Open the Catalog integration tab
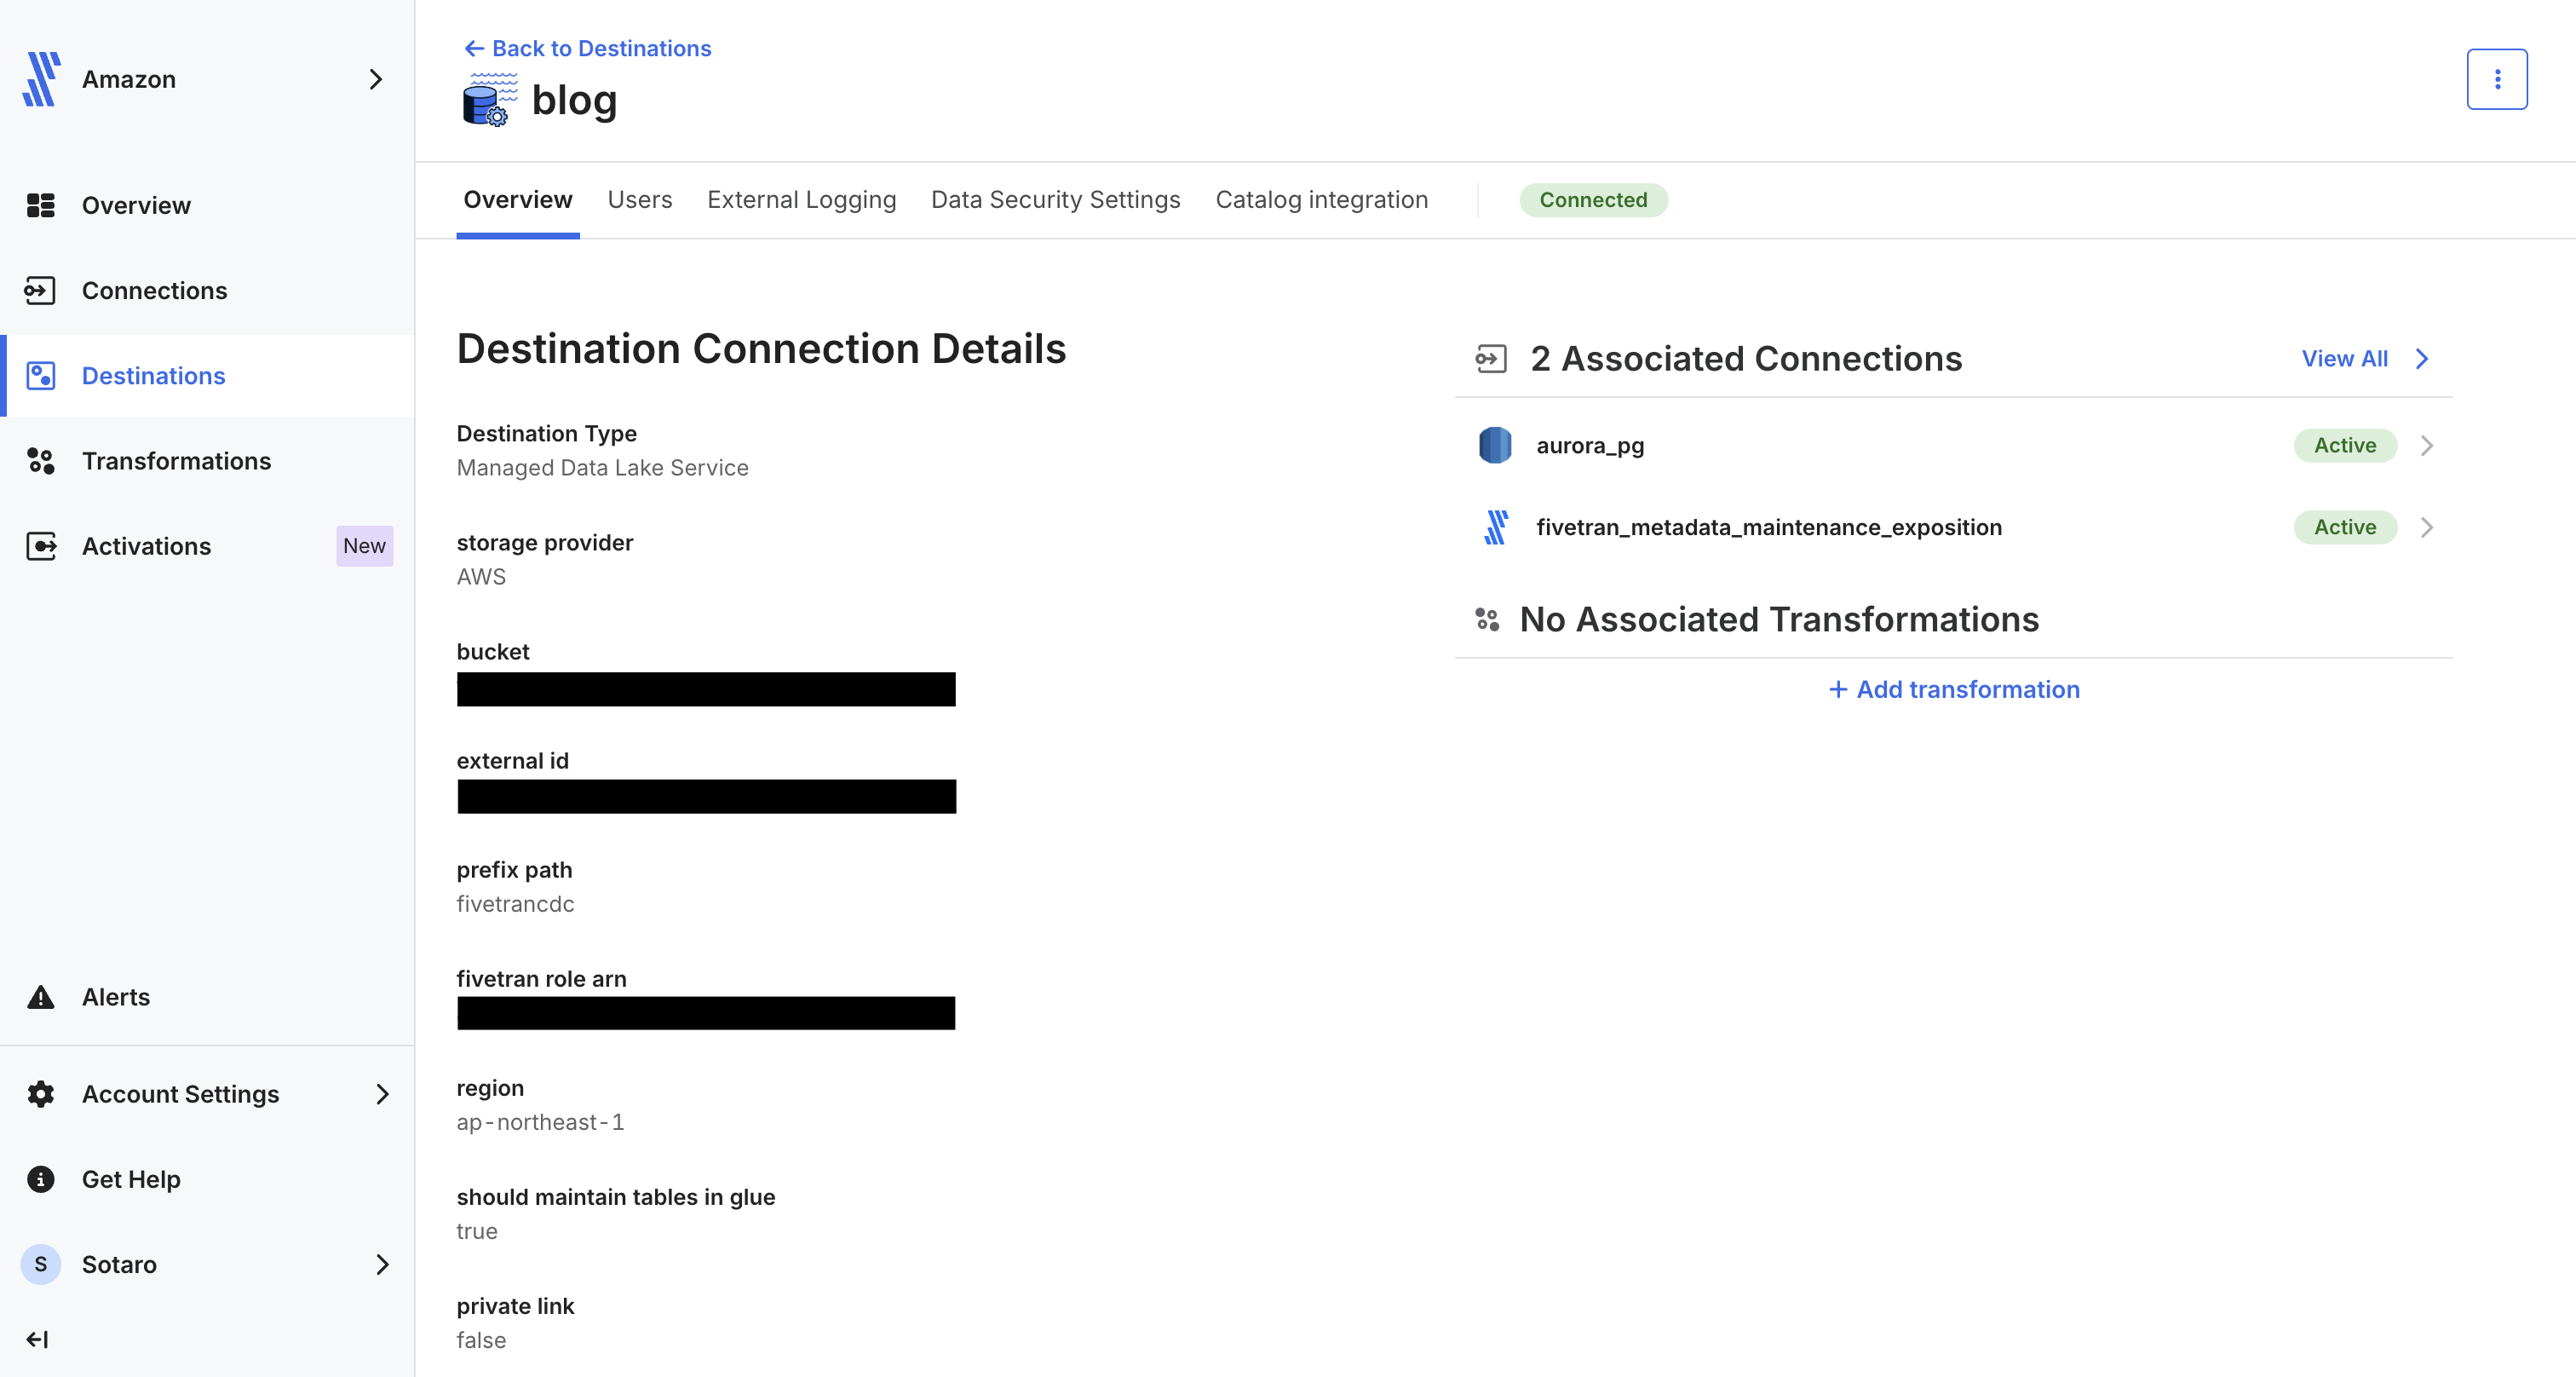 point(1321,200)
